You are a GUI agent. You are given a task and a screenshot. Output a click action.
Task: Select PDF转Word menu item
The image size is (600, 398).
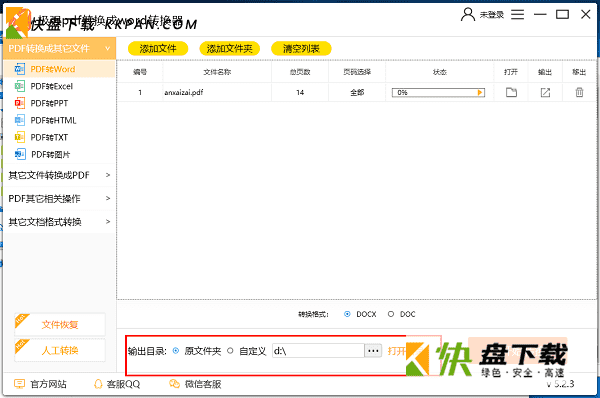tap(59, 69)
